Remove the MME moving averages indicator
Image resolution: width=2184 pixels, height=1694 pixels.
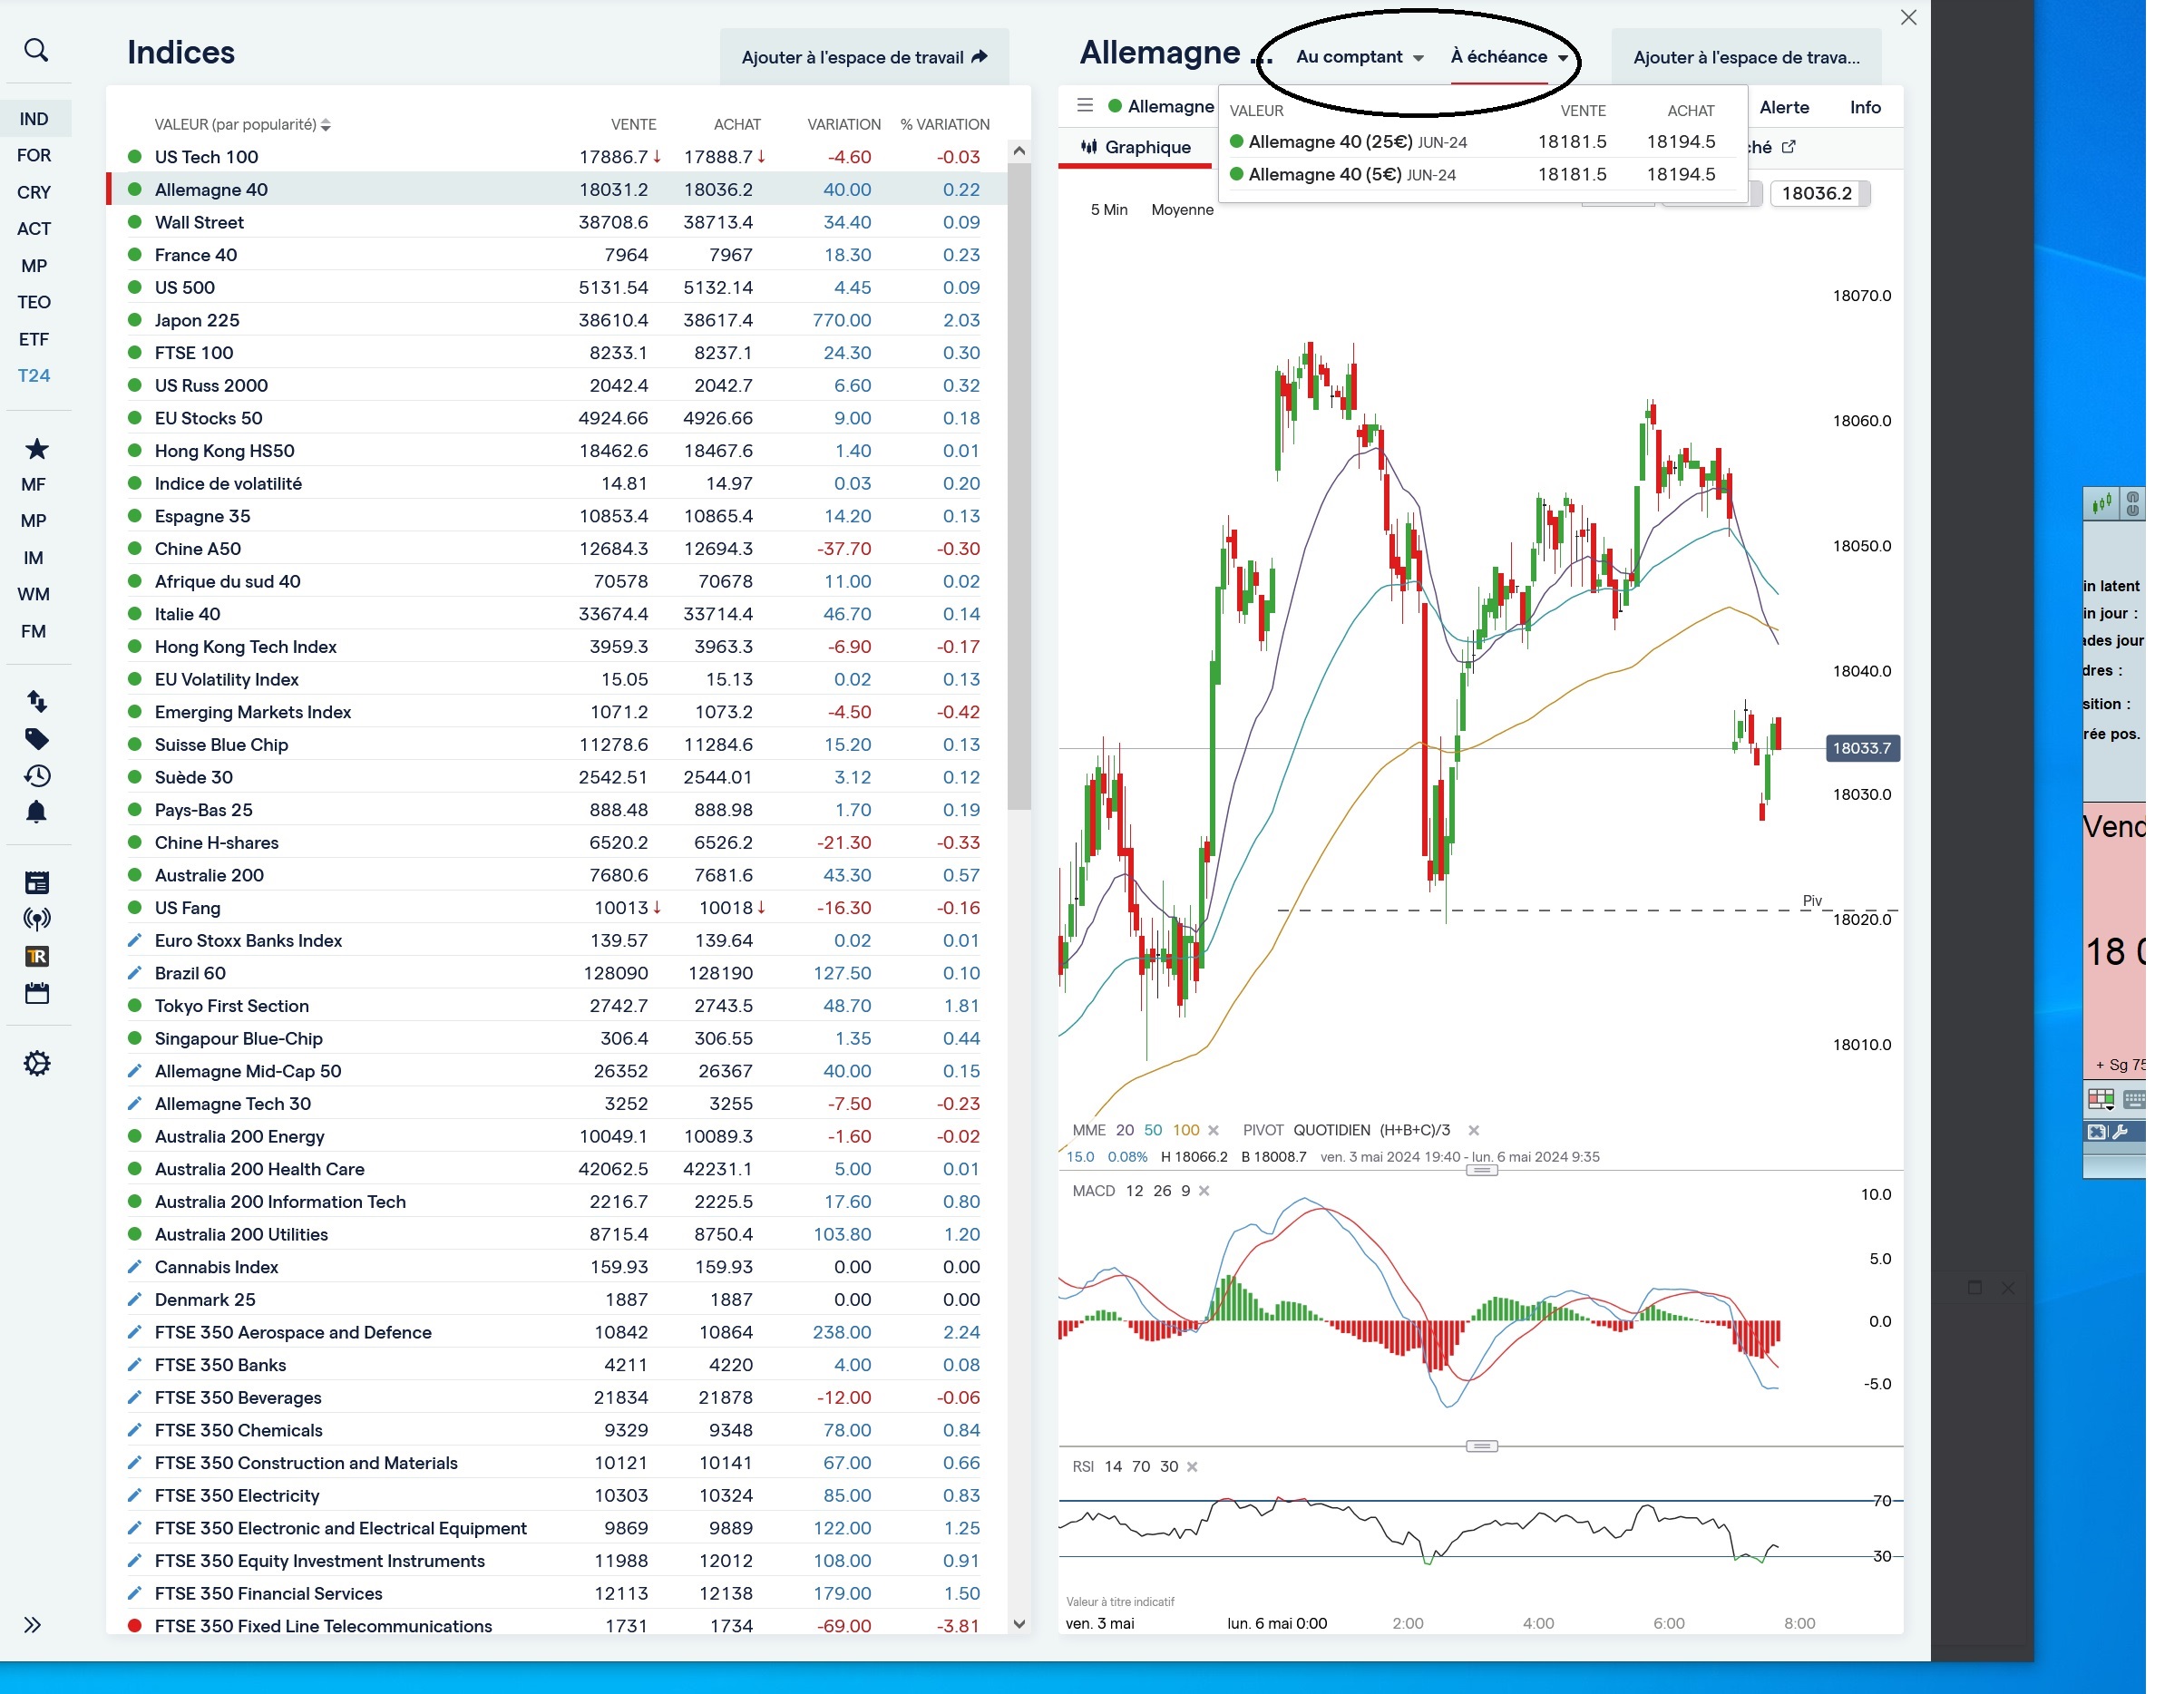click(x=1213, y=1131)
